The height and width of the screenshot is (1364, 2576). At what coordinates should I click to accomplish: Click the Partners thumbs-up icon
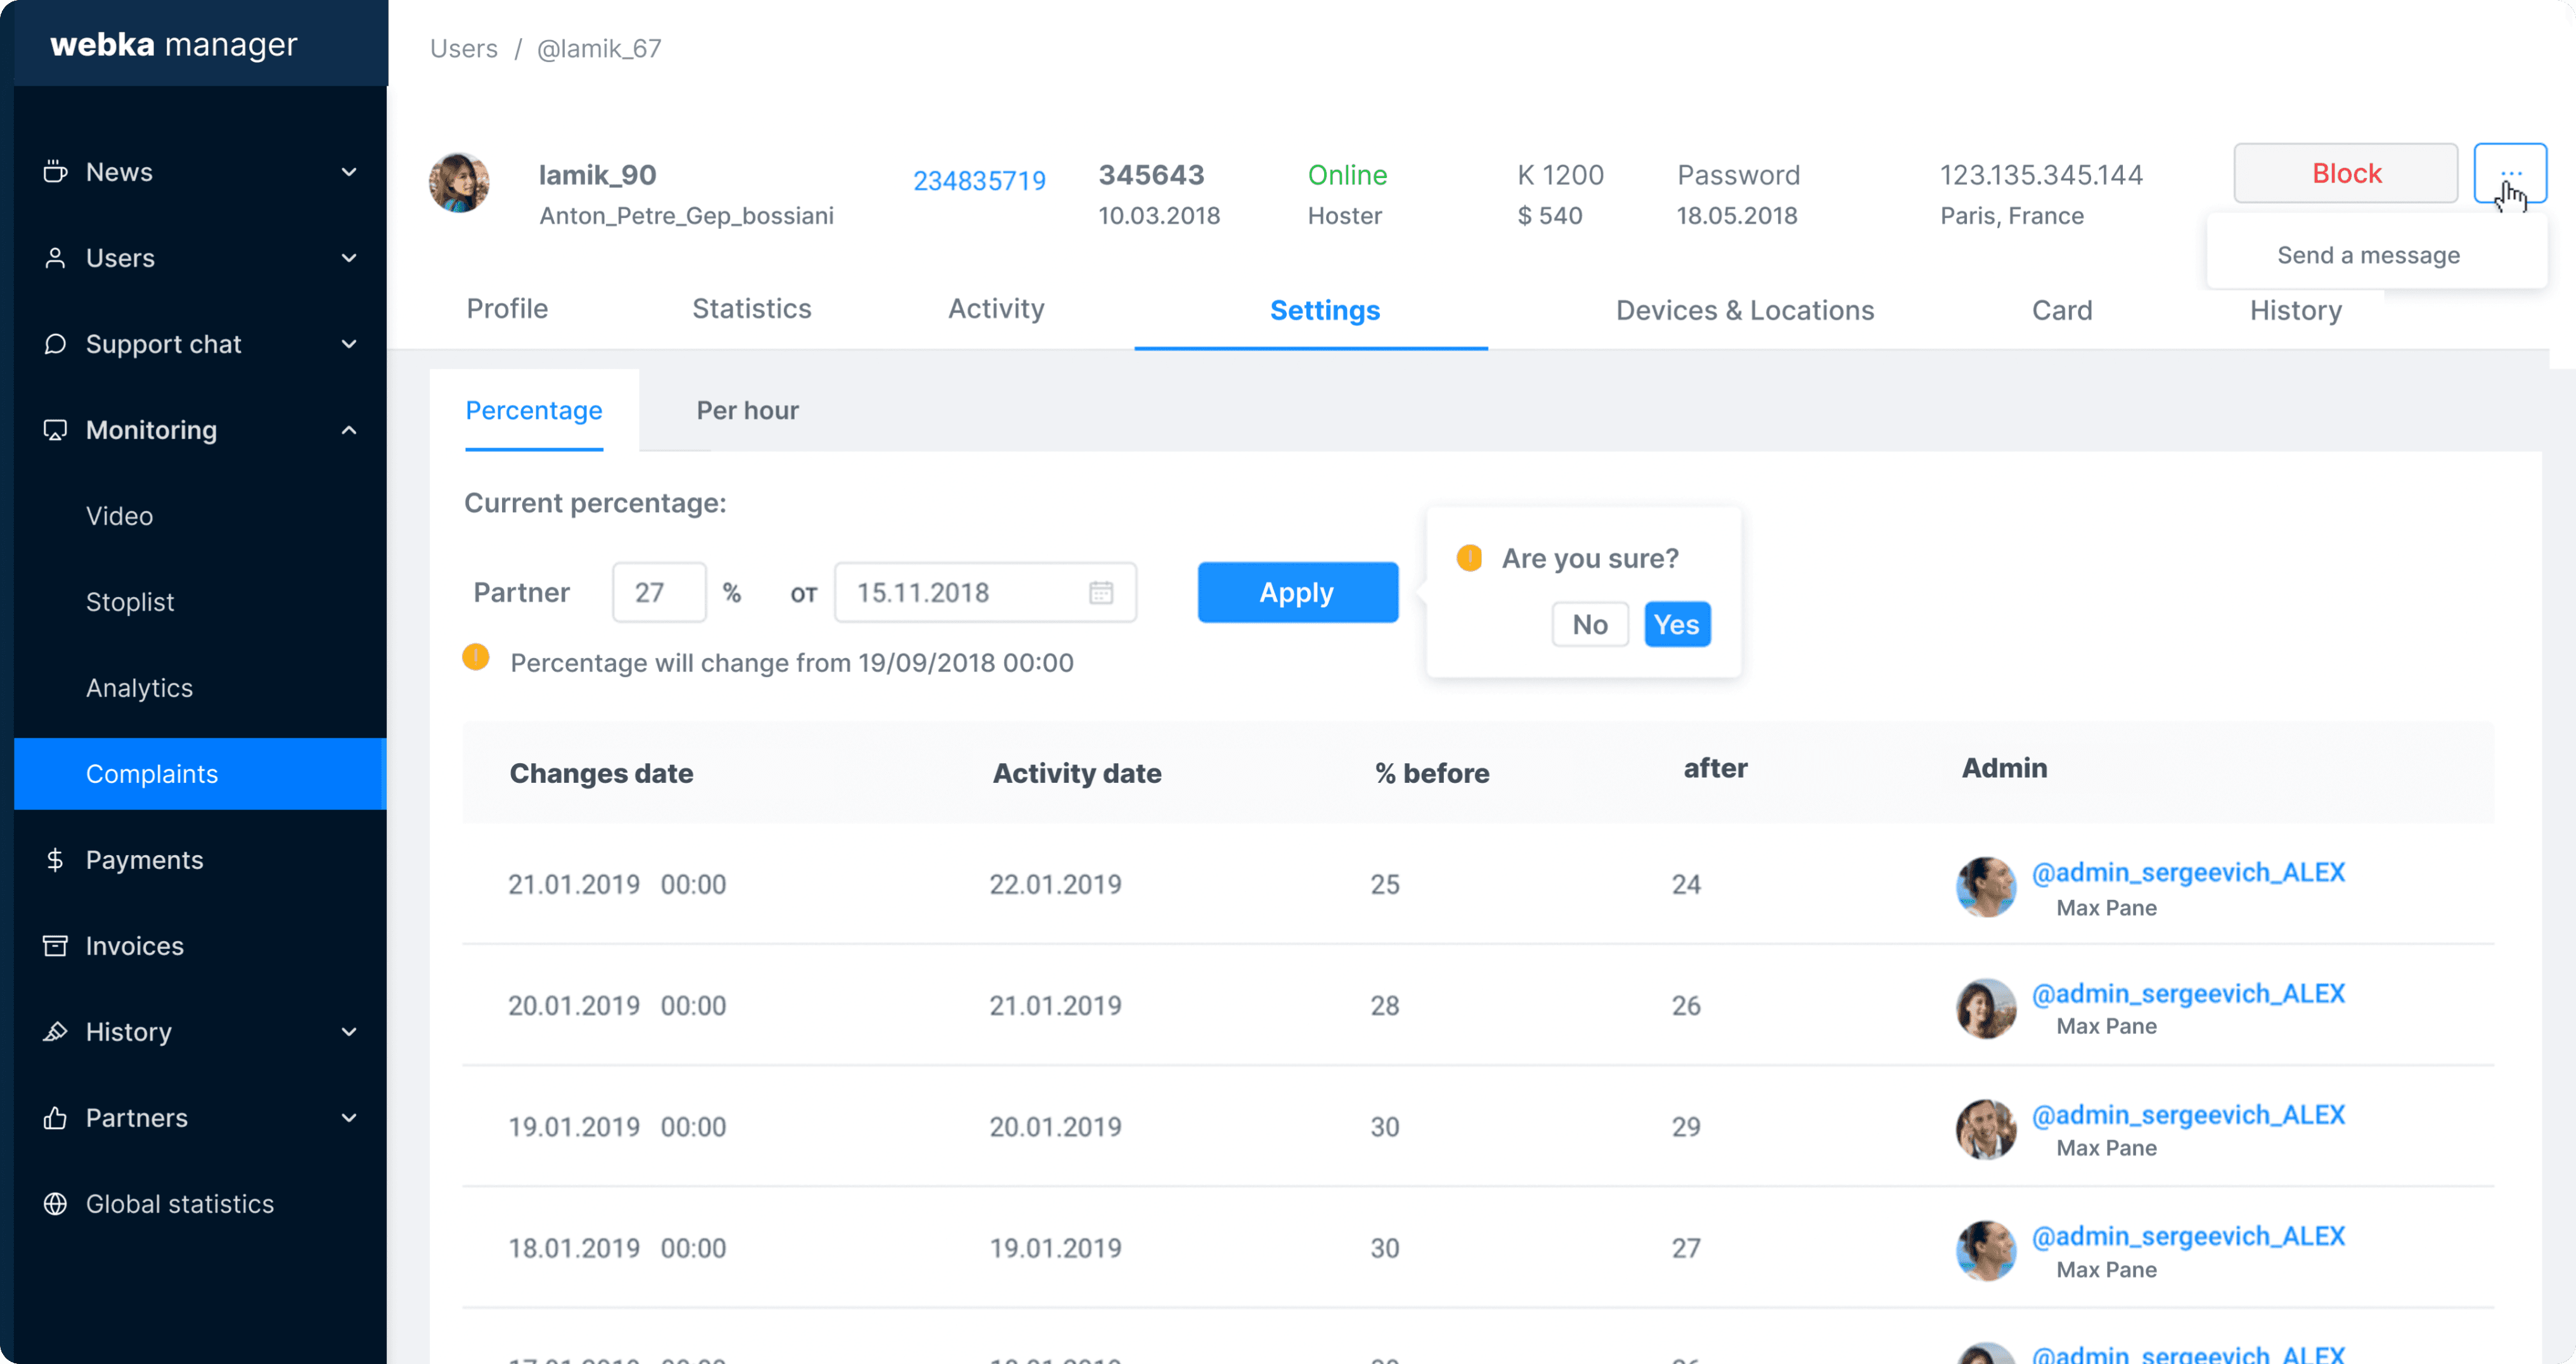coord(55,1118)
